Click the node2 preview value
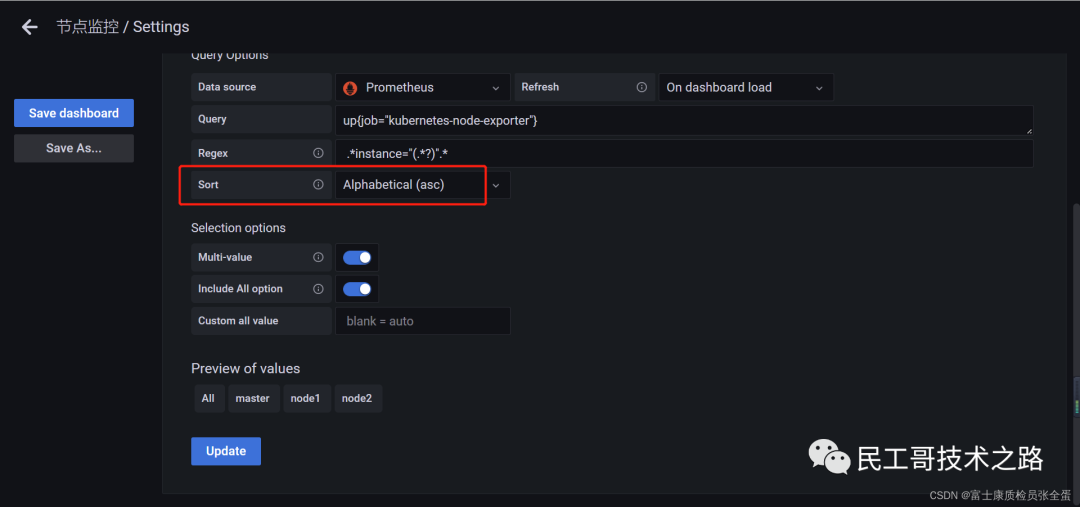The height and width of the screenshot is (507, 1080). (357, 398)
